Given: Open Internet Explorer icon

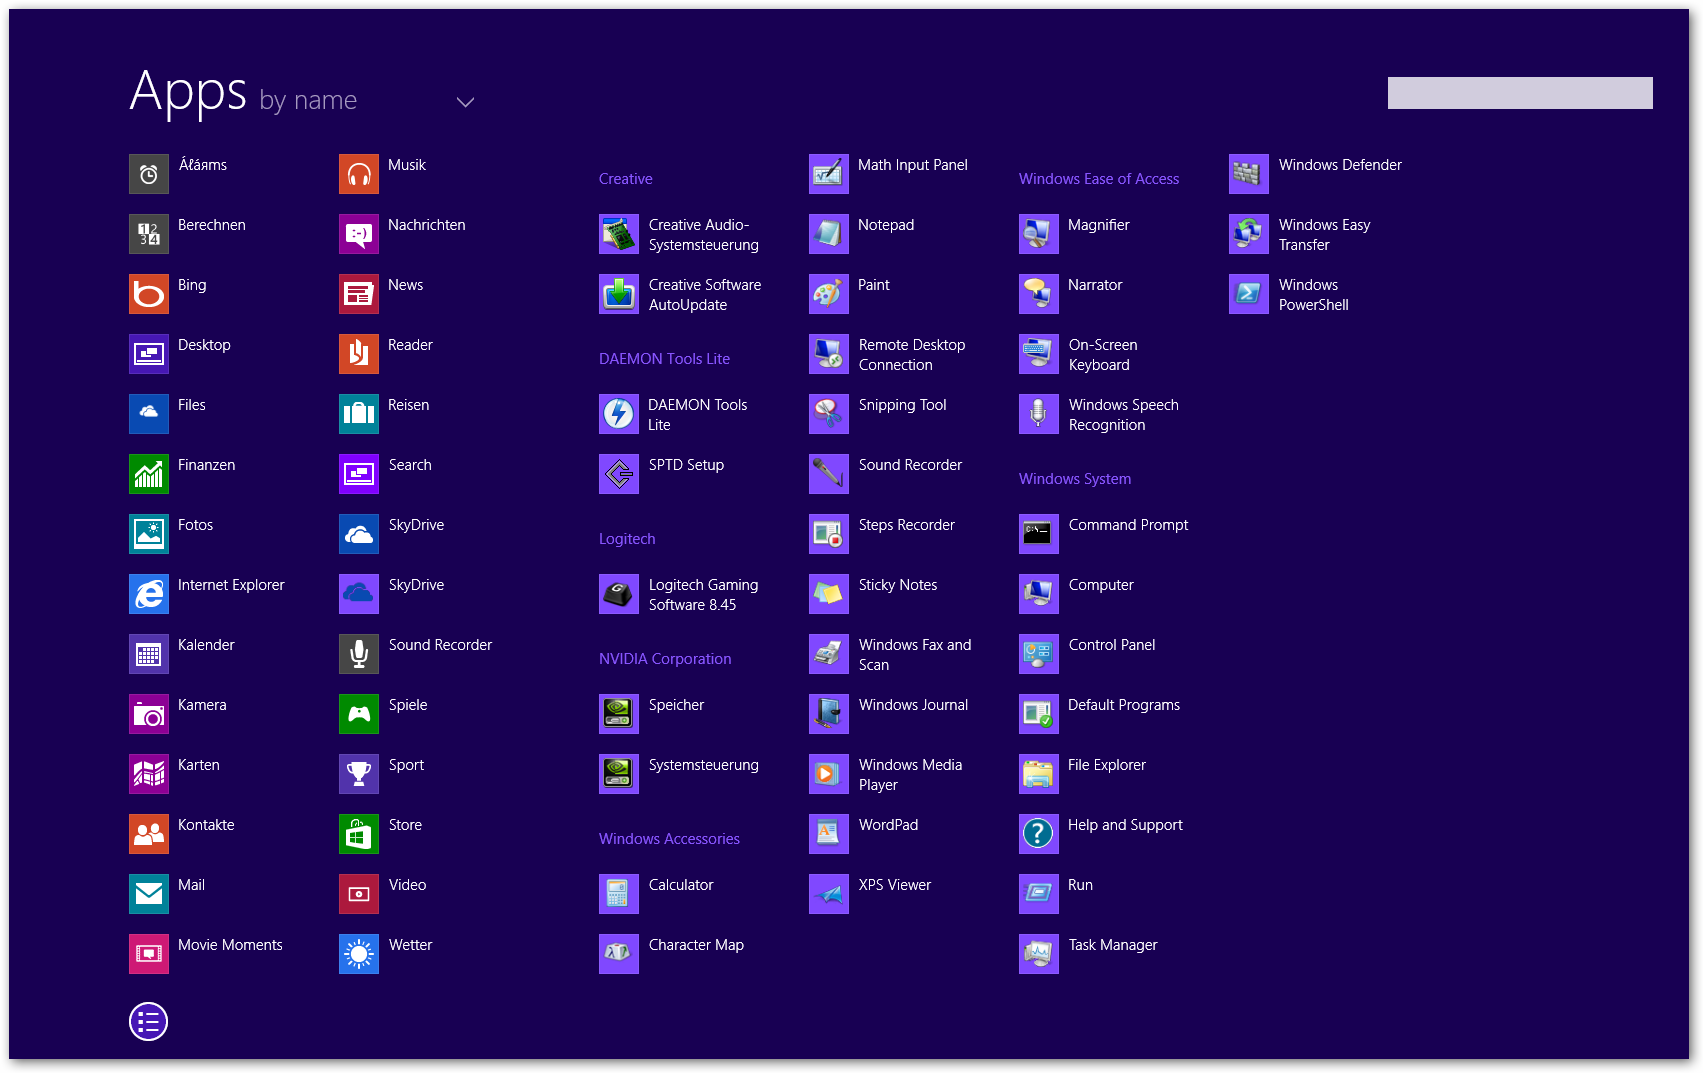Looking at the screenshot, I should tap(149, 594).
